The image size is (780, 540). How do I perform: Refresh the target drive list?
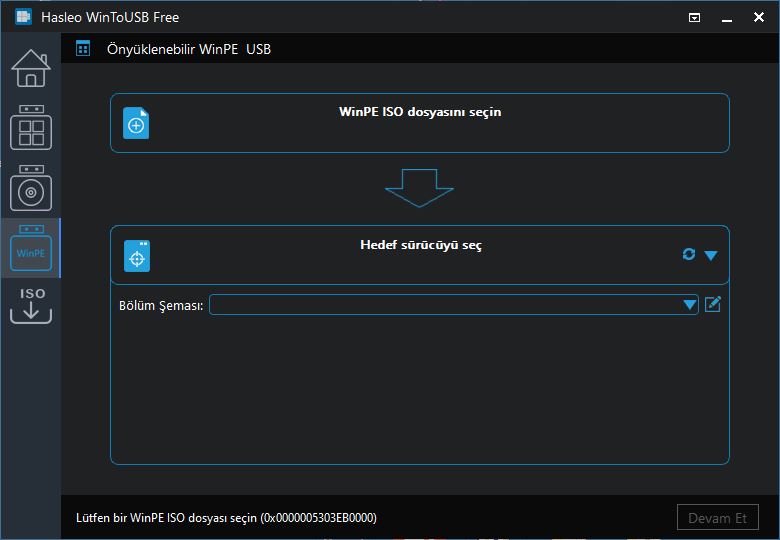point(689,255)
